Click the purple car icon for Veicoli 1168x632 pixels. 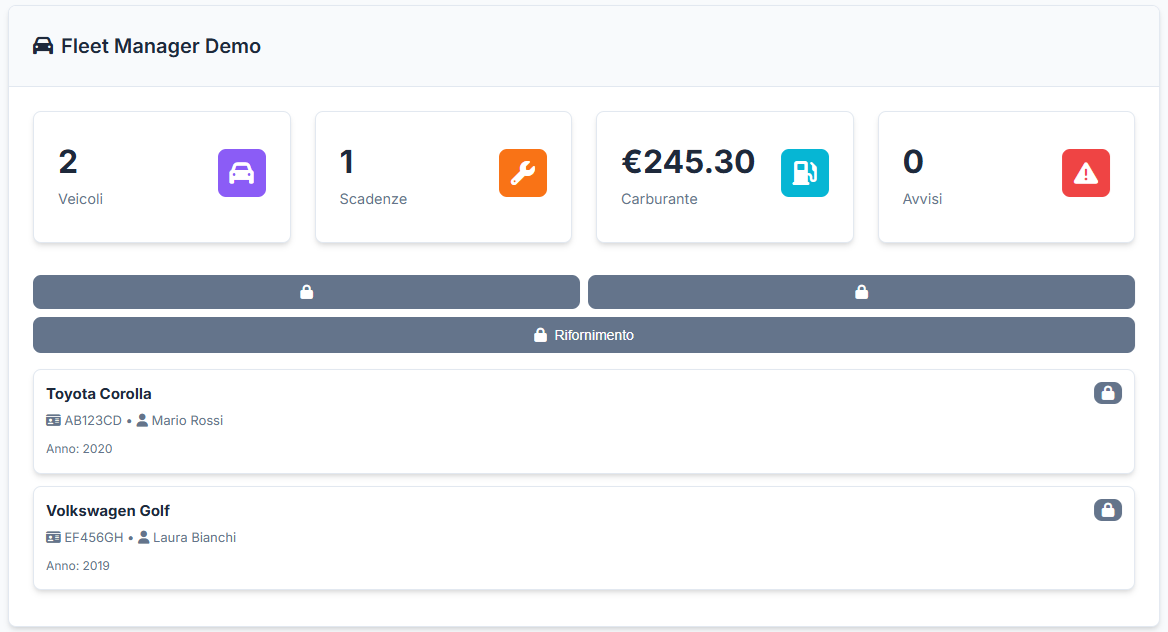(x=242, y=173)
